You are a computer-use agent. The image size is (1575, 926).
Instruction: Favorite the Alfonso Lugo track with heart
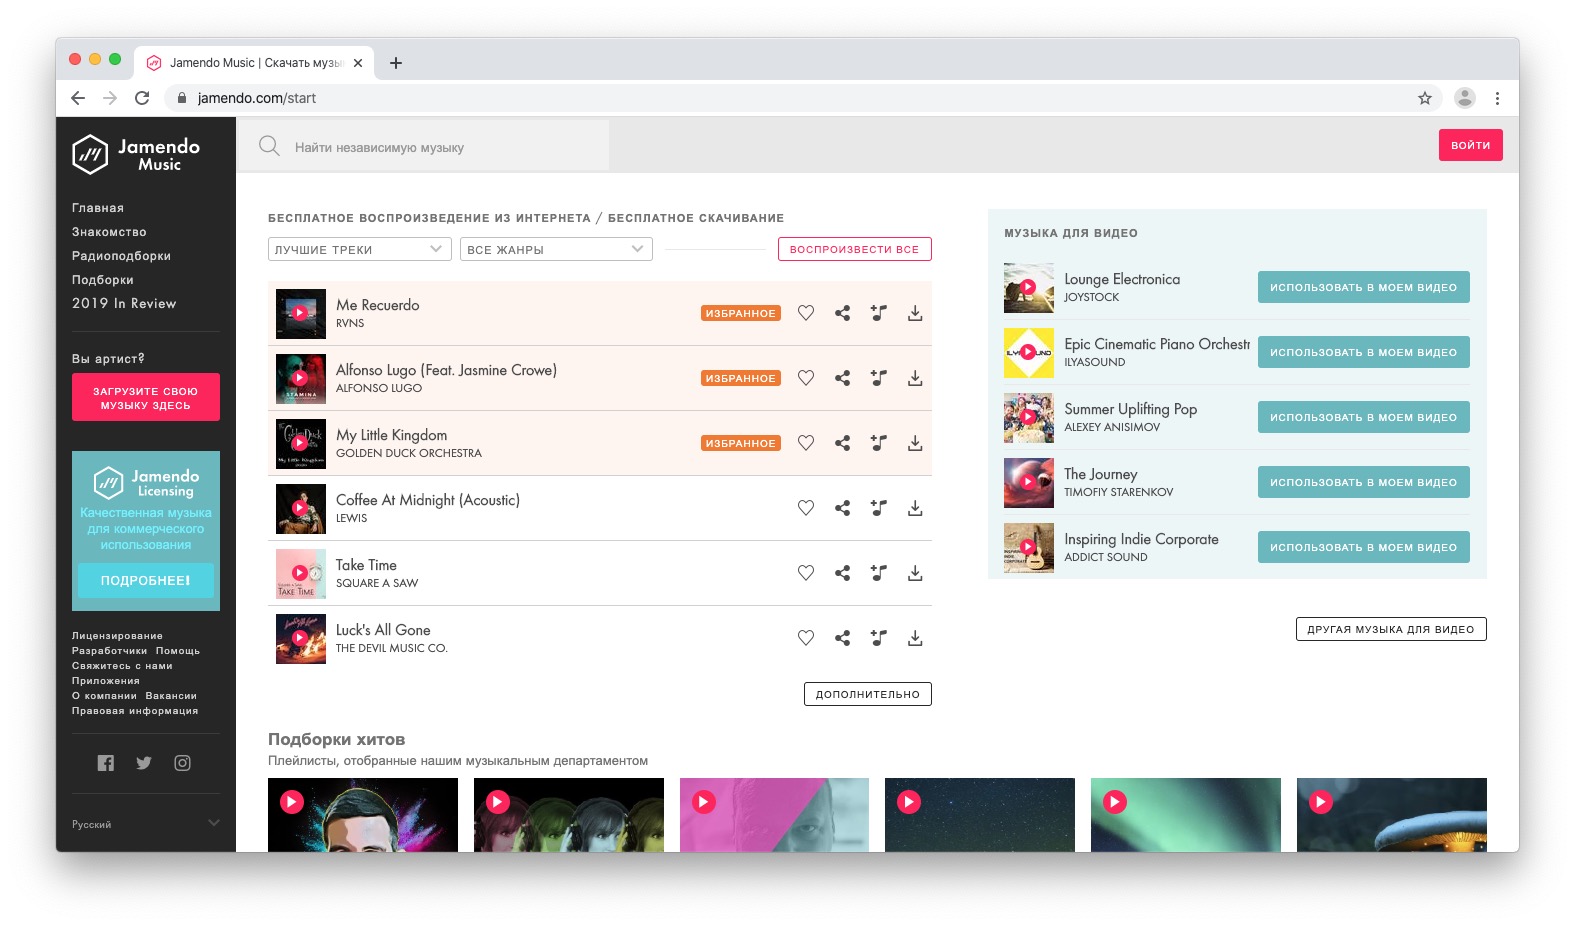tap(806, 378)
